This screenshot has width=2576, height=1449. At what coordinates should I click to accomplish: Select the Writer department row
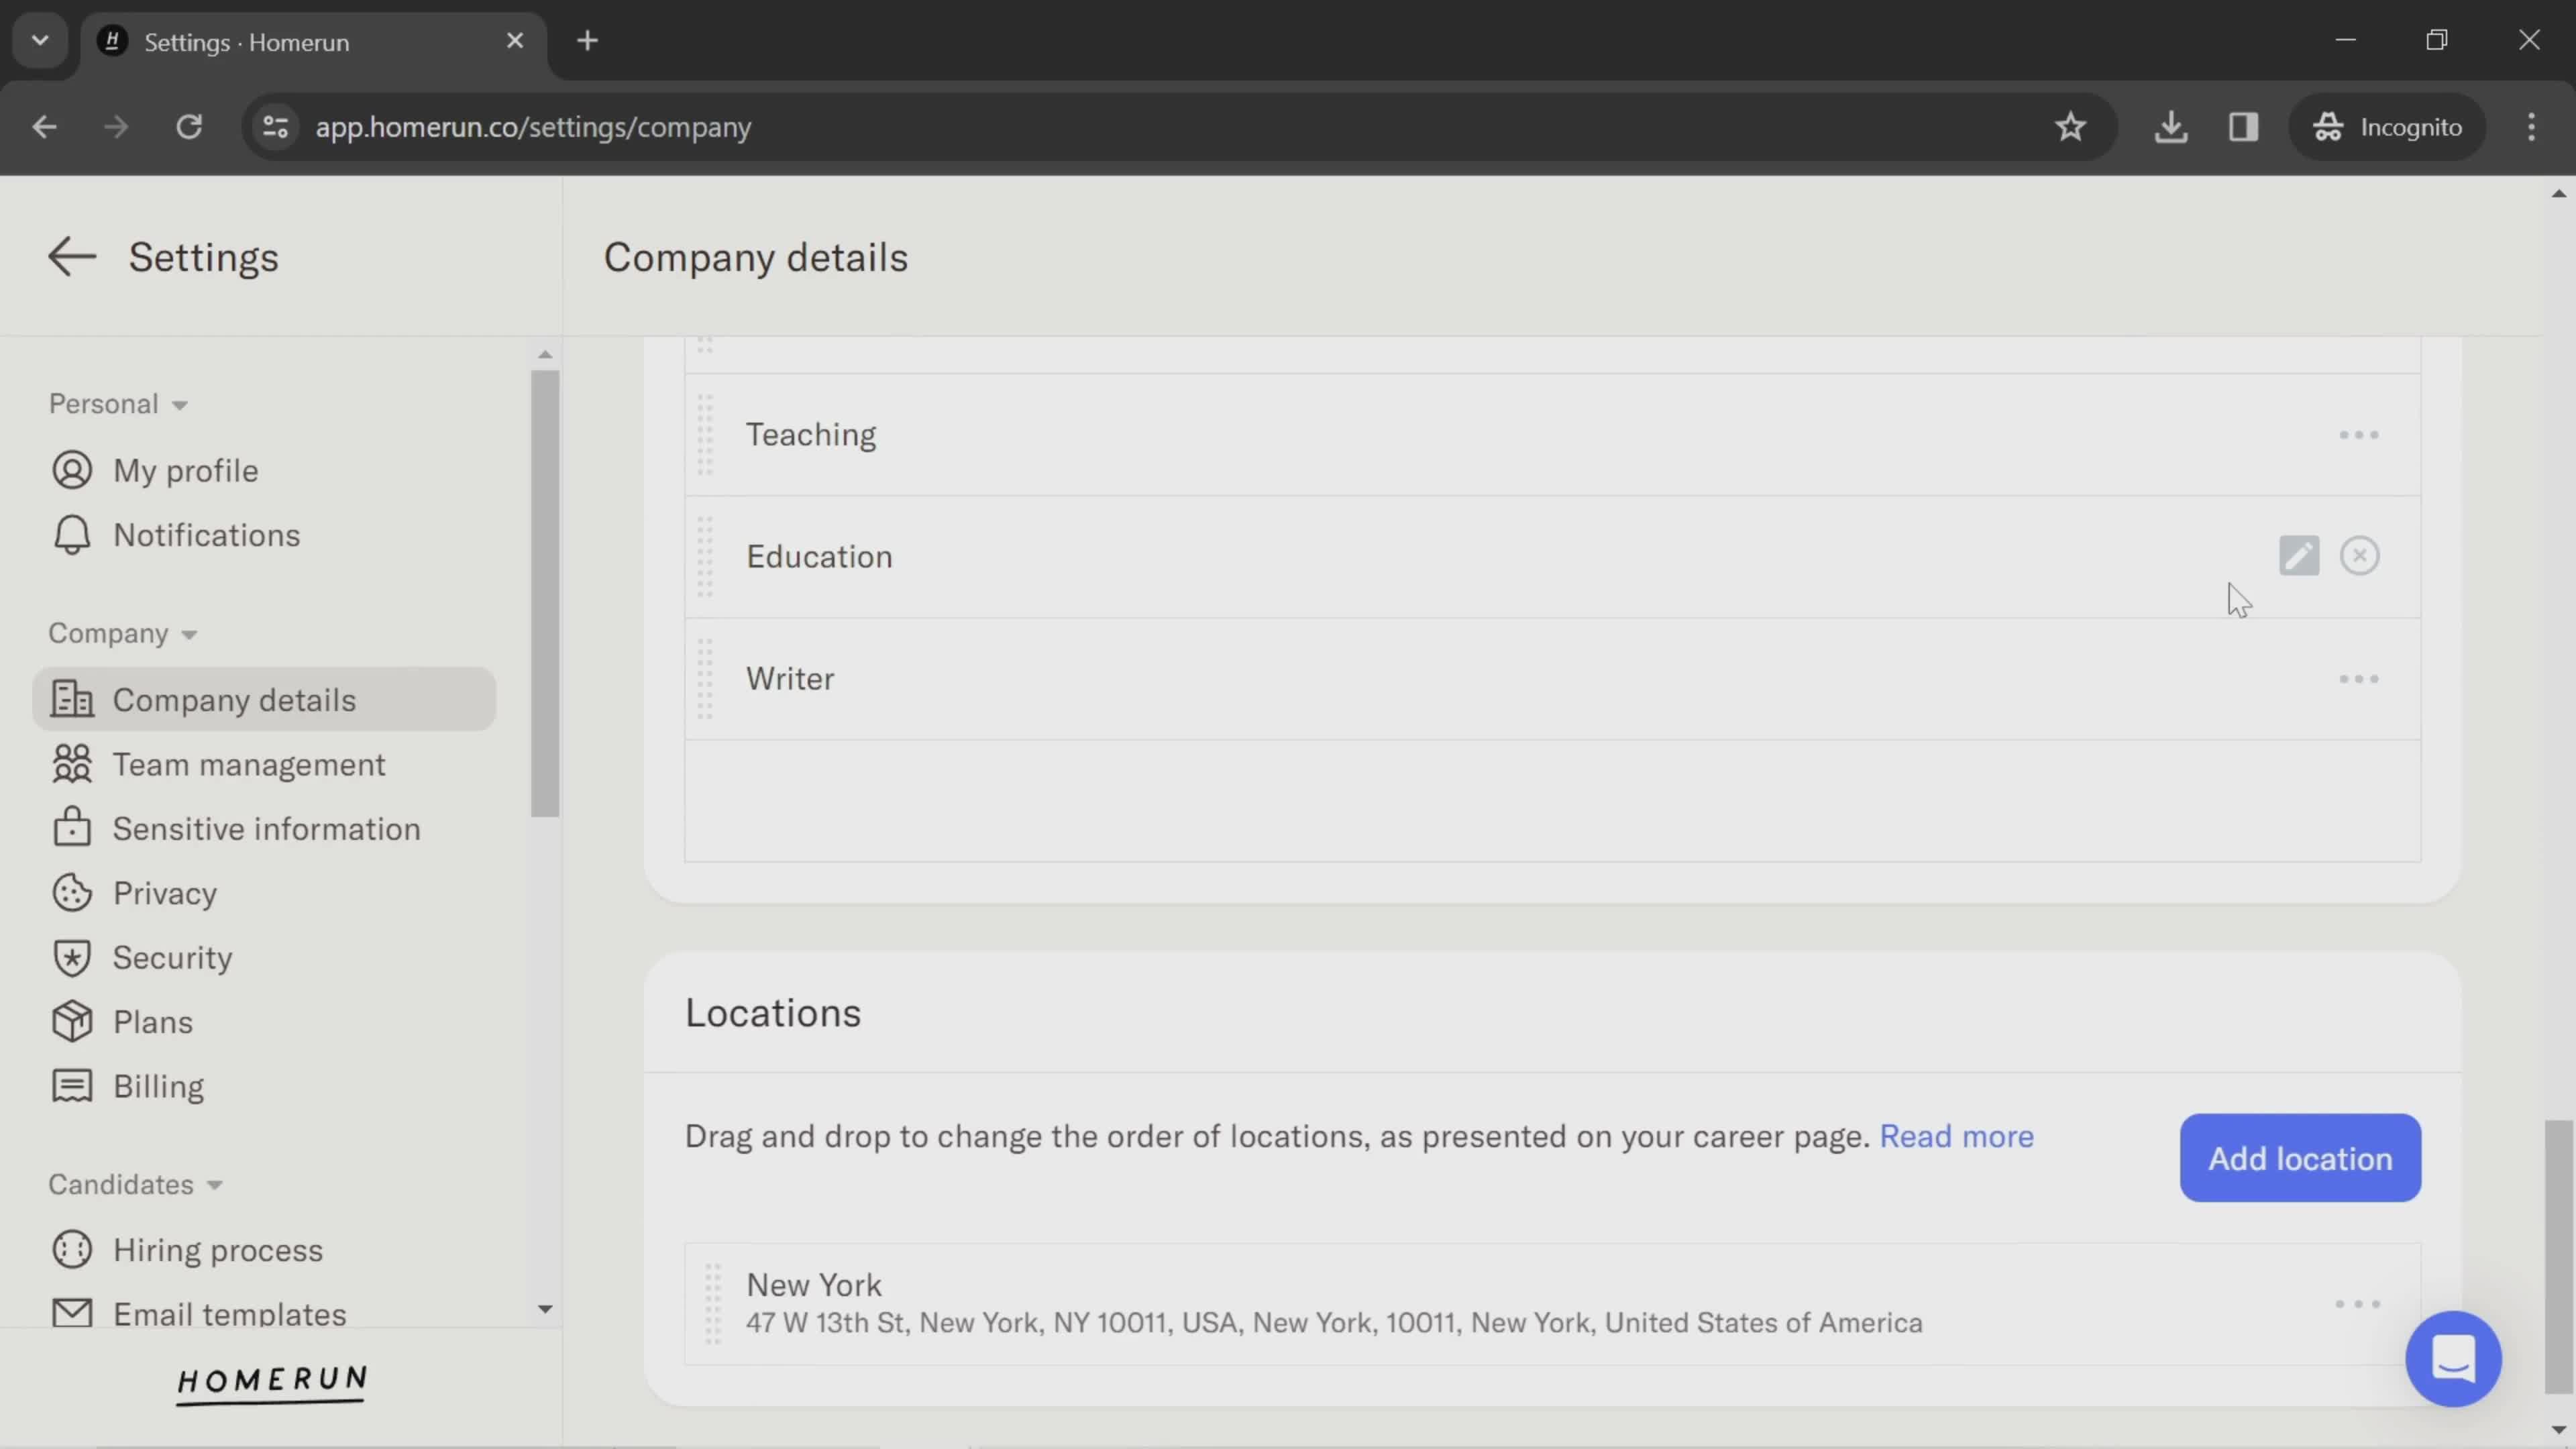[x=1552, y=679]
